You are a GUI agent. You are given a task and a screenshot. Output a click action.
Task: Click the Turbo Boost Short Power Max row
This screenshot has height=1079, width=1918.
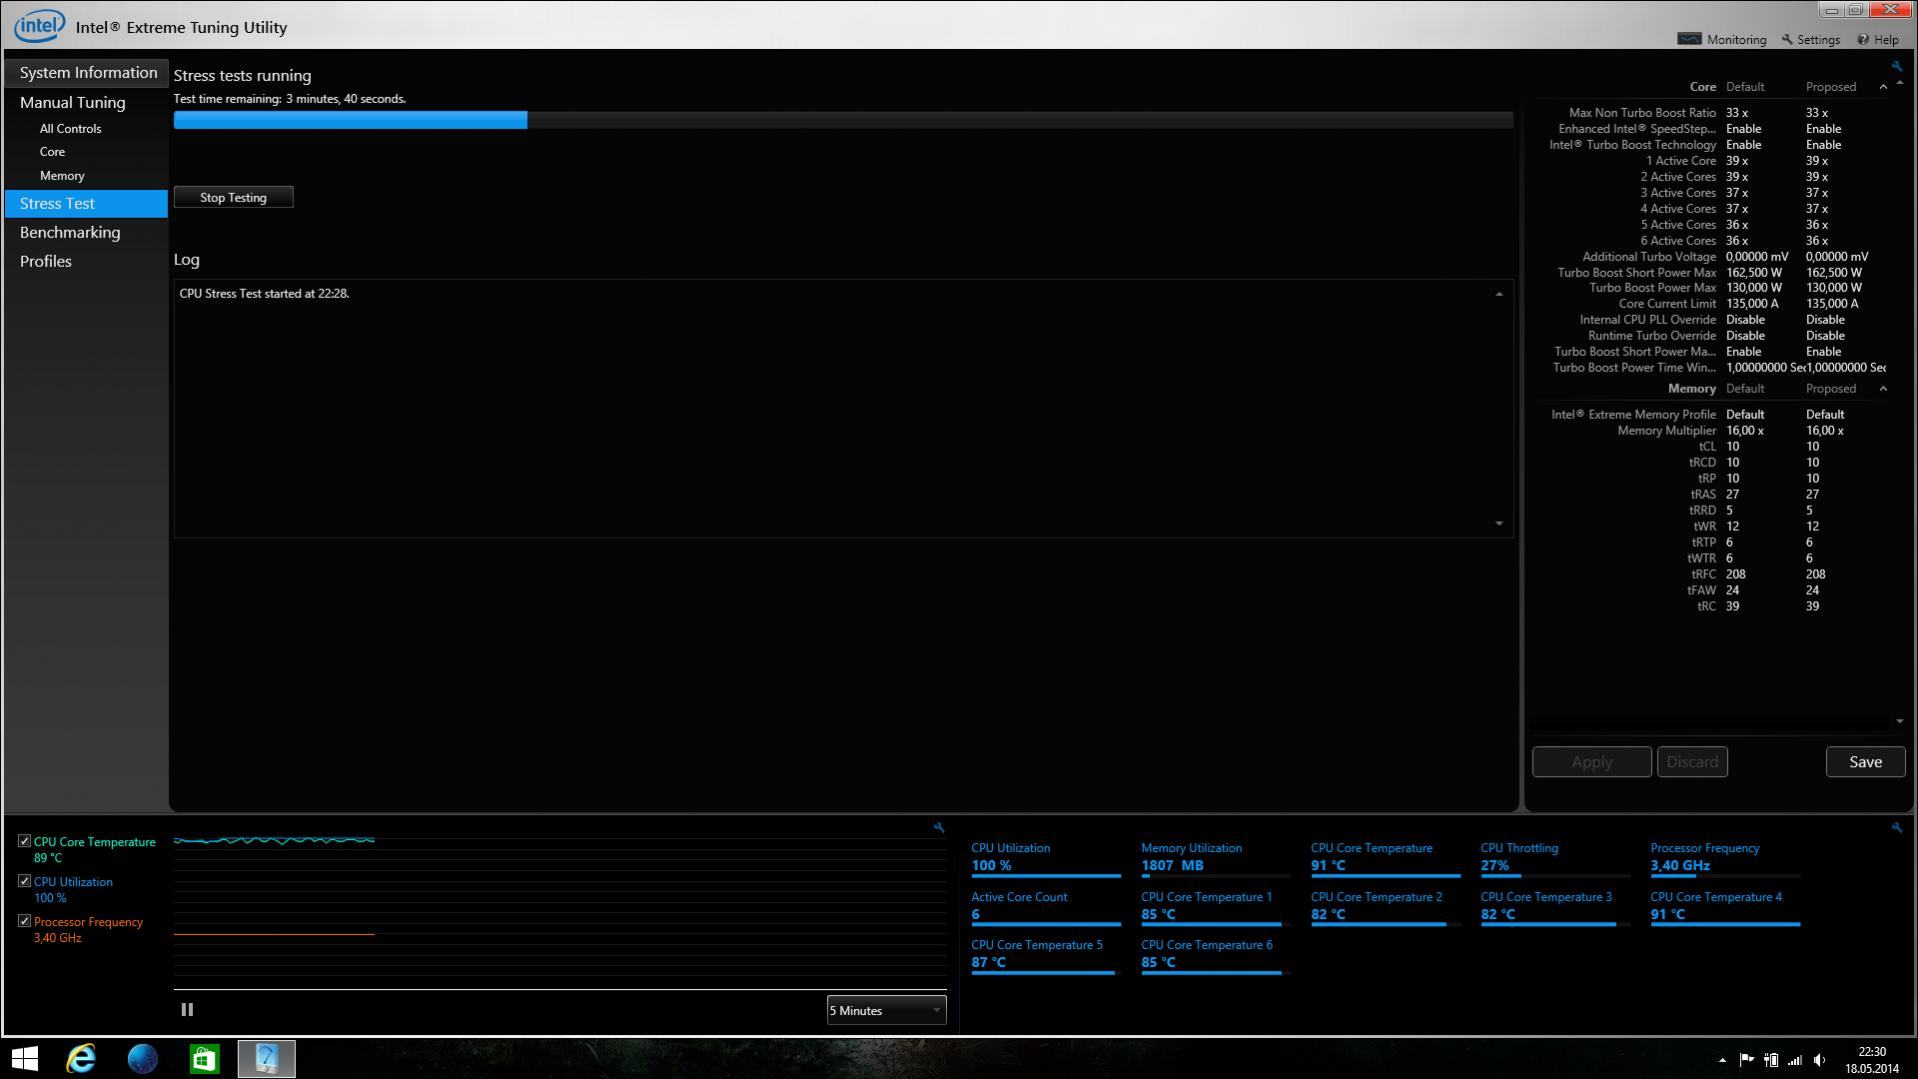click(1710, 272)
